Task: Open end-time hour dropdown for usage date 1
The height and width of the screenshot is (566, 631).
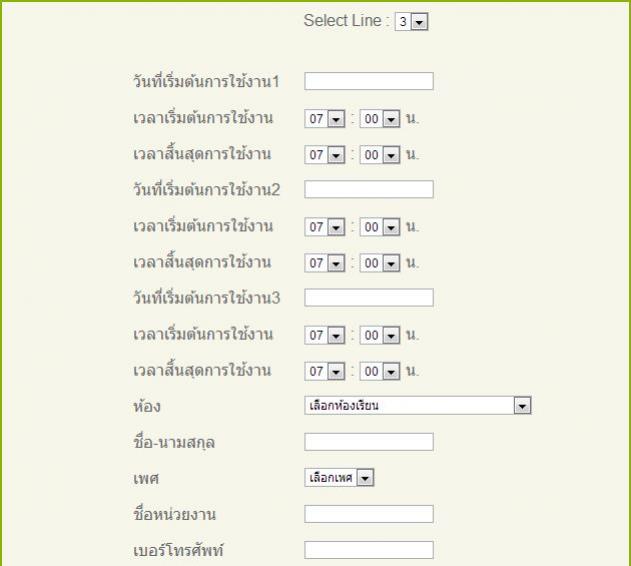Action: [x=325, y=154]
